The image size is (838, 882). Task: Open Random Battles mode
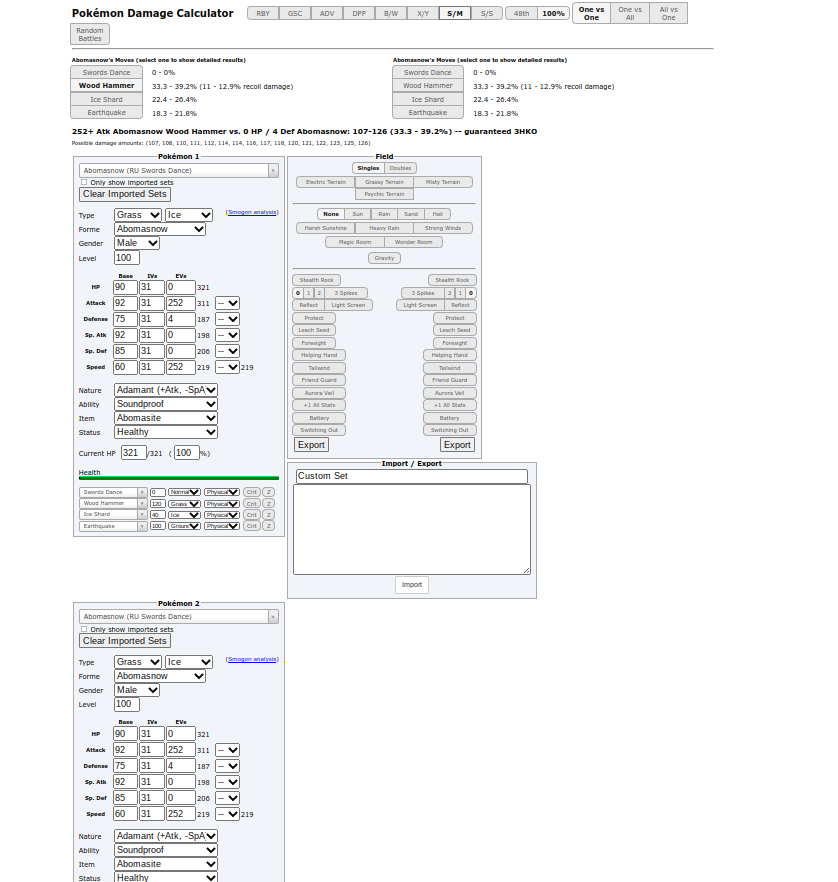90,34
